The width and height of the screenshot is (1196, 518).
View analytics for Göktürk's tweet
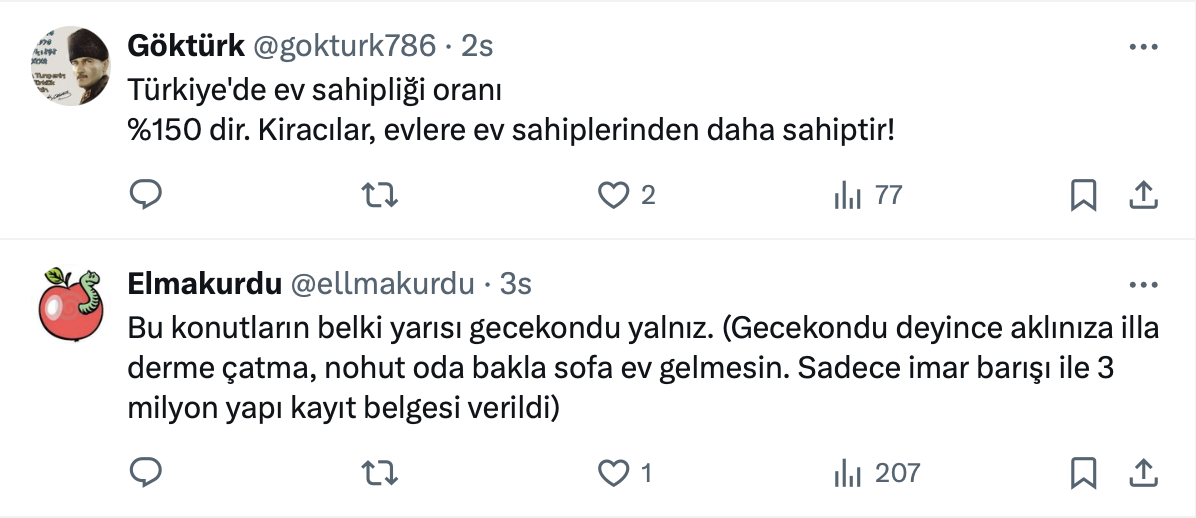point(847,195)
